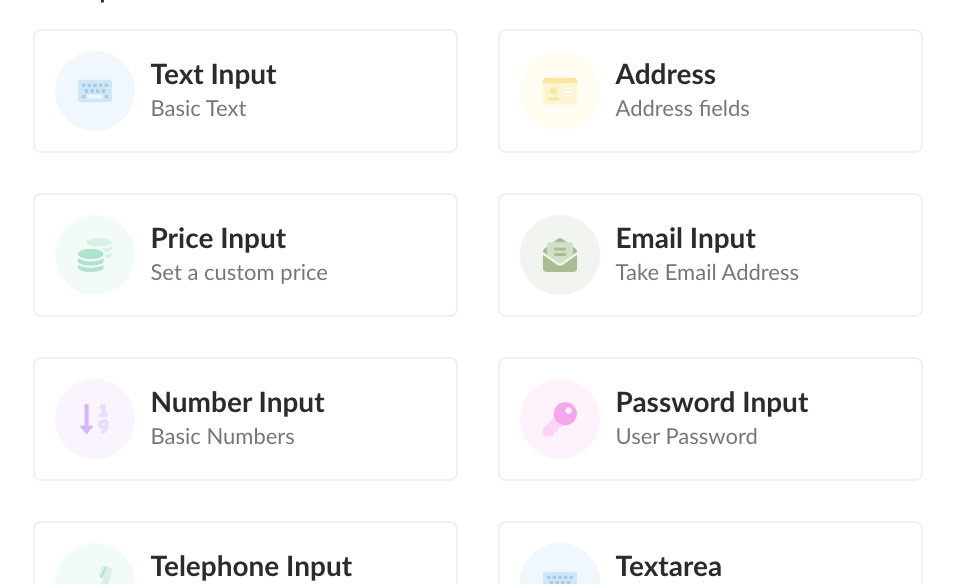
Task: Click the "User Password" description text
Action: (686, 437)
